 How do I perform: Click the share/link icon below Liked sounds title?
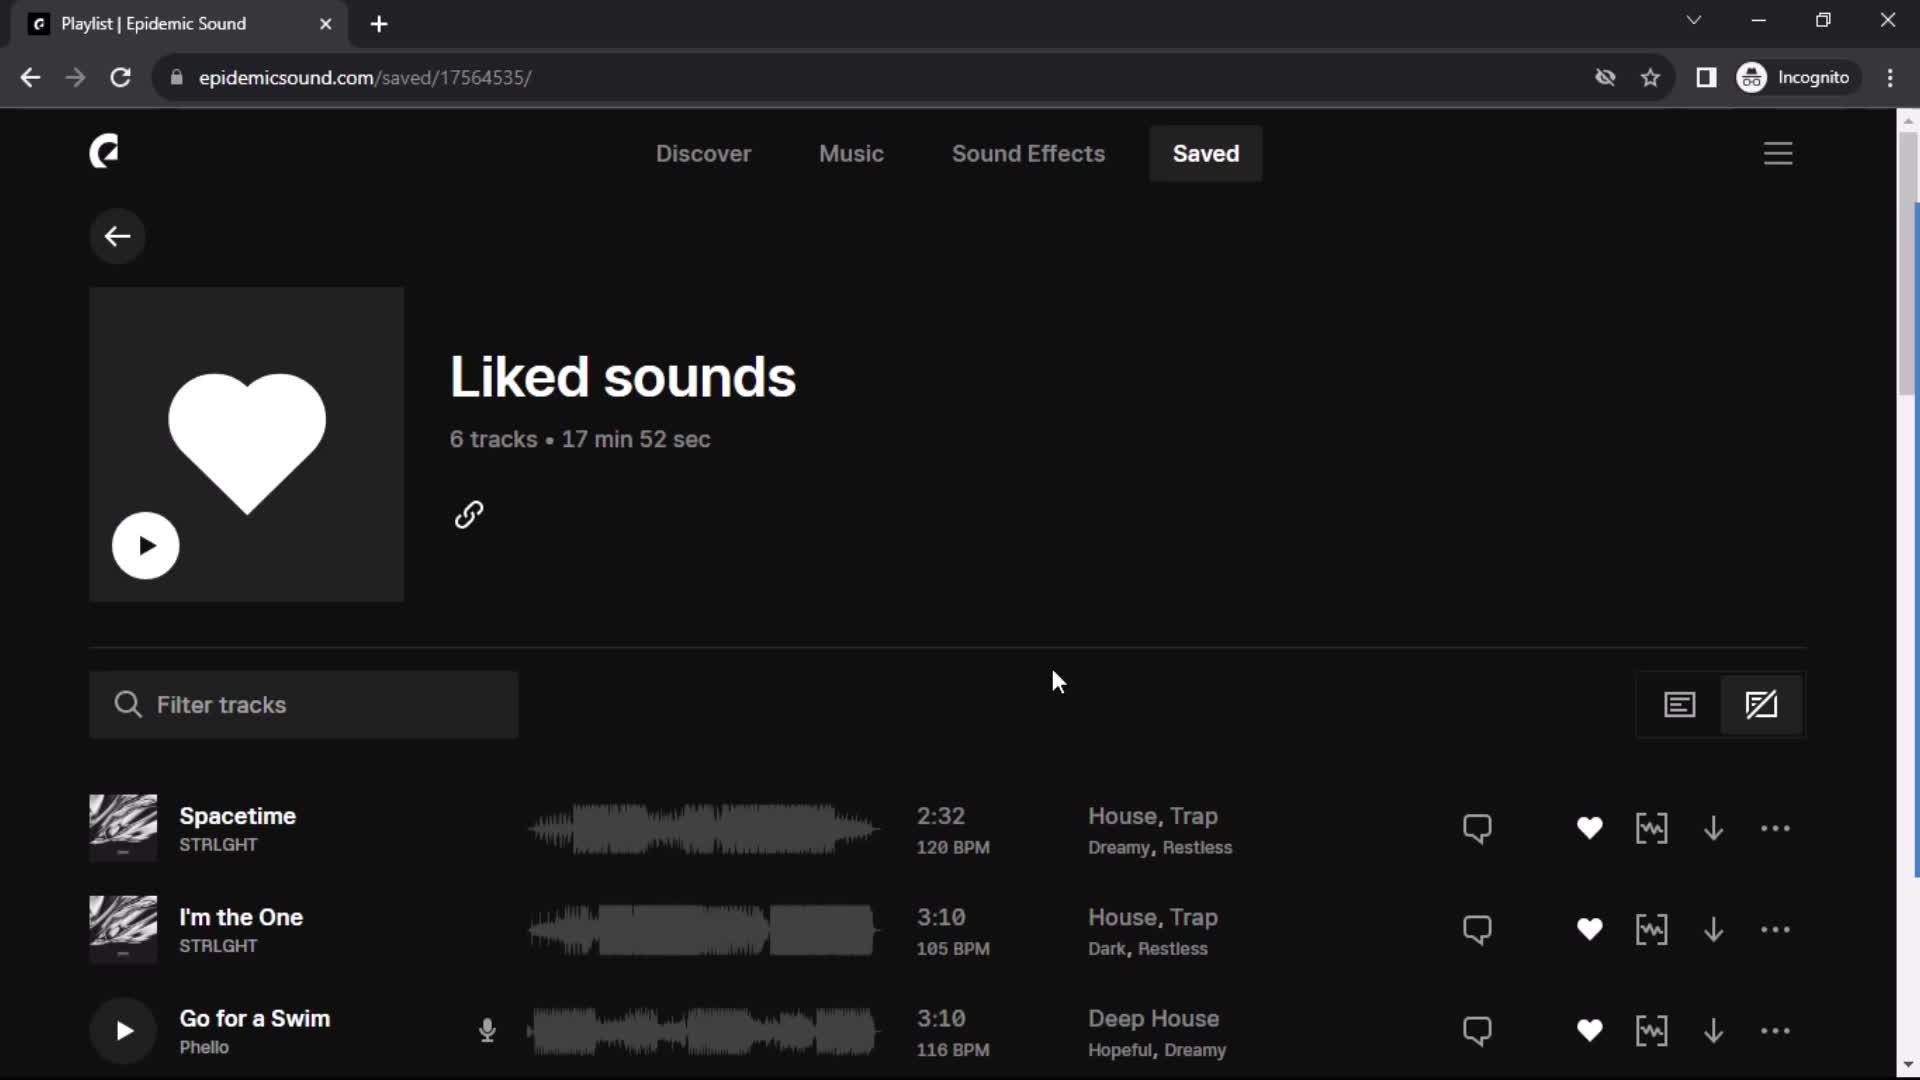(471, 516)
